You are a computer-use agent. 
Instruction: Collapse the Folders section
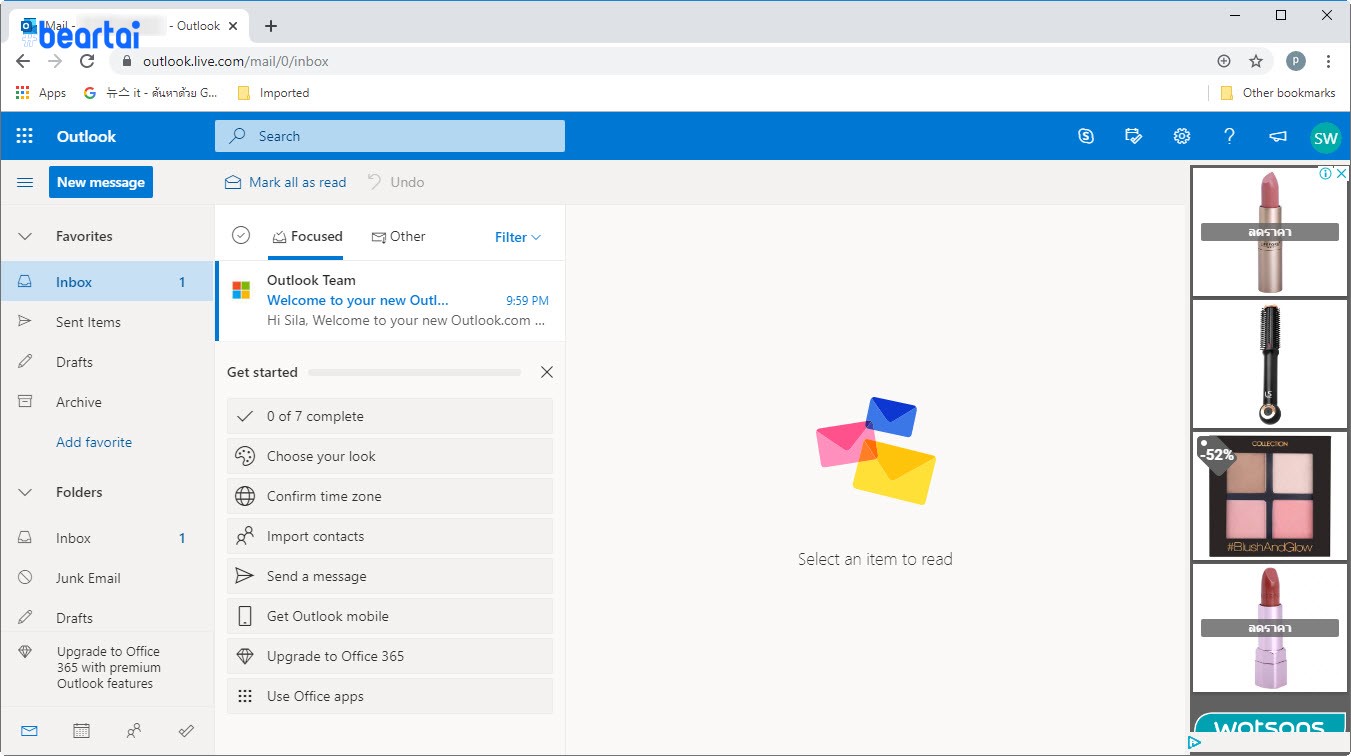(x=26, y=492)
